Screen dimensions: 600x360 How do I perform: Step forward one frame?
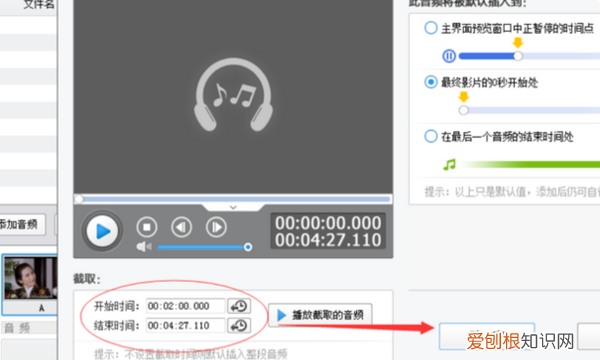pos(216,227)
